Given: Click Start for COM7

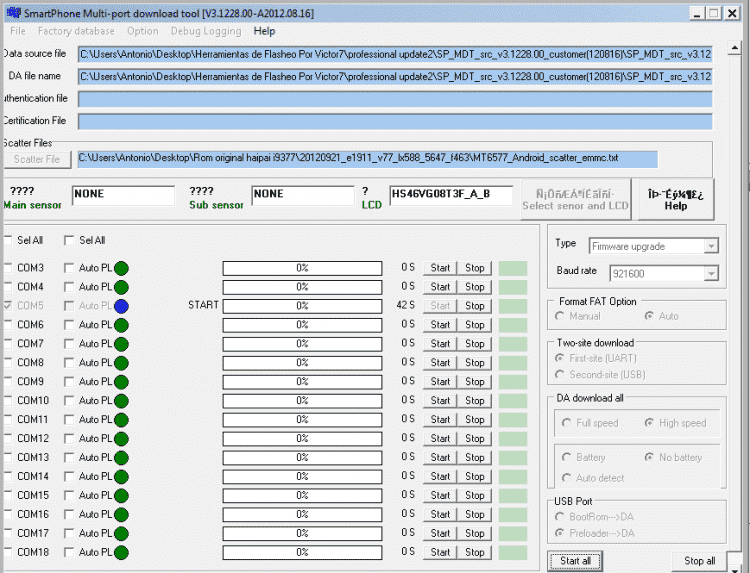Looking at the screenshot, I should tap(440, 344).
